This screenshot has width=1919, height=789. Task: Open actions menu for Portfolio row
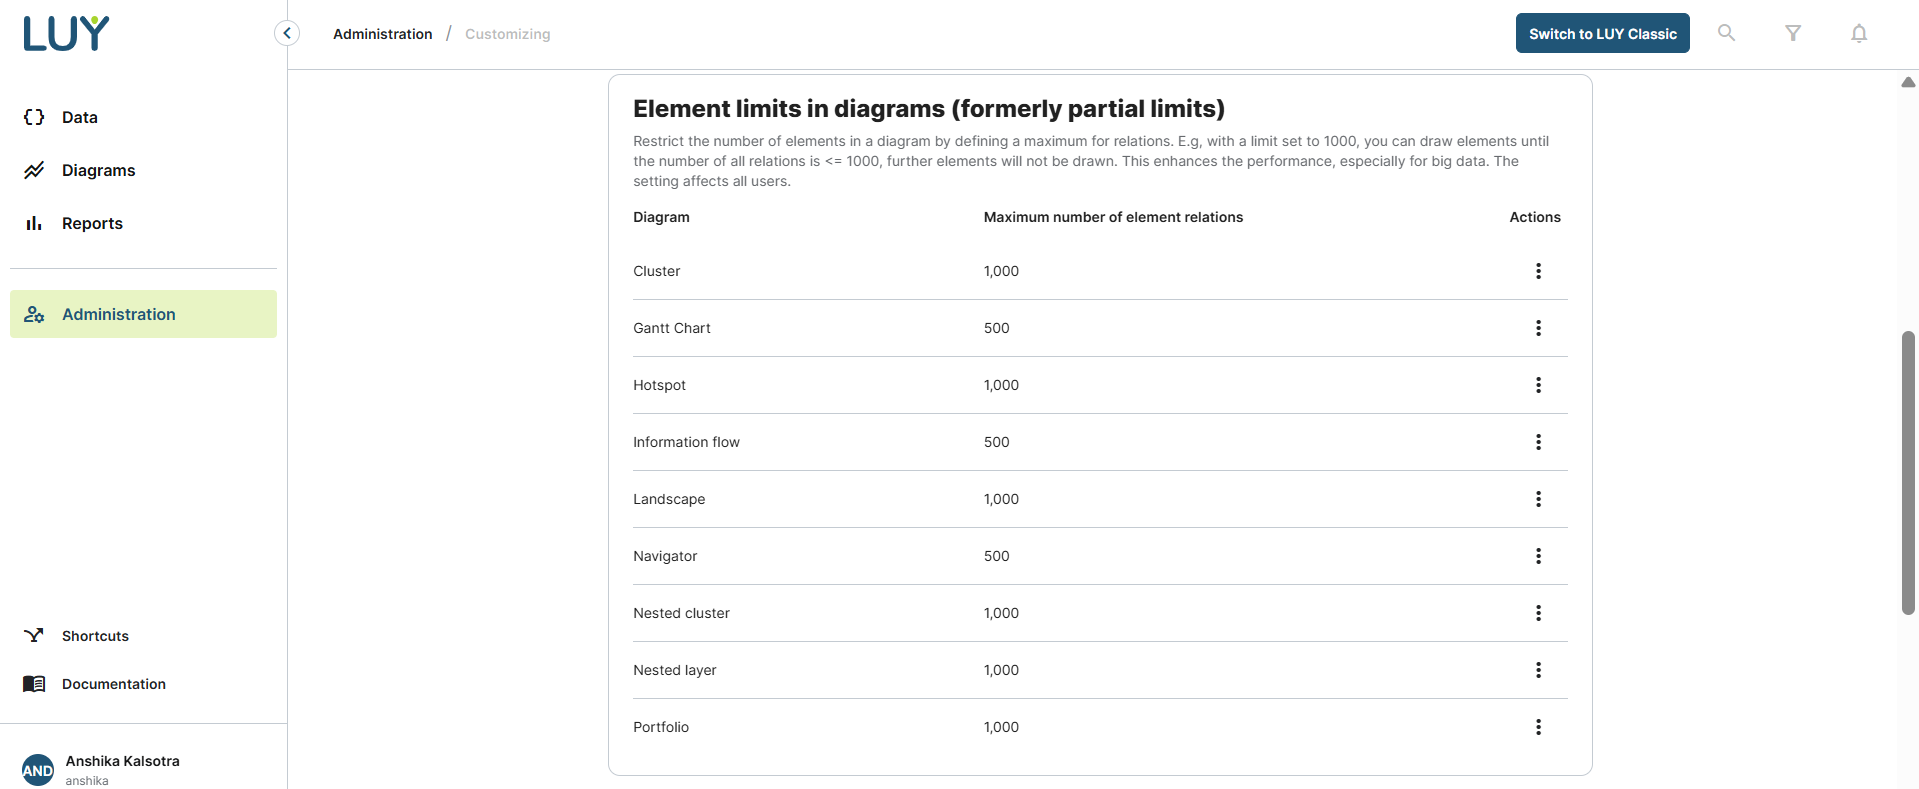click(x=1538, y=727)
